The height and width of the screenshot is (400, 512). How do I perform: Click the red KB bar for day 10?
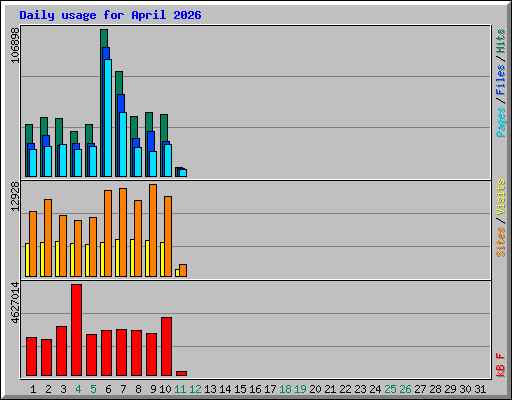(x=166, y=347)
